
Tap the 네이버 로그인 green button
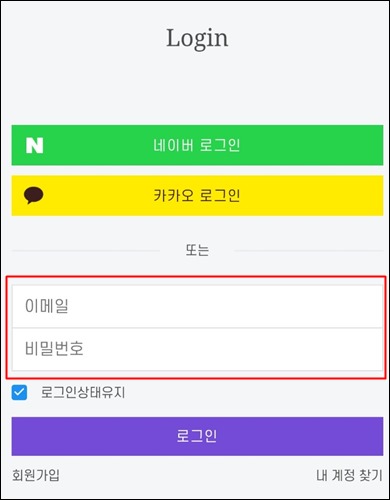tap(197, 145)
